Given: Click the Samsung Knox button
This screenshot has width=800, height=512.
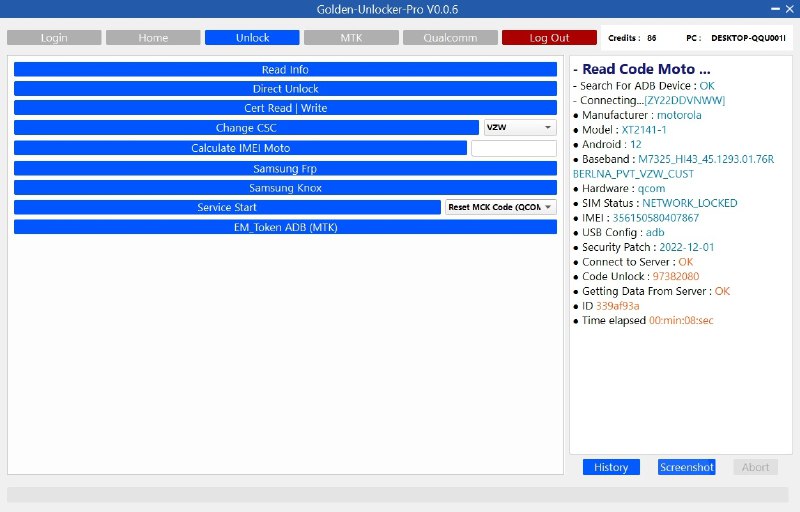Looking at the screenshot, I should pyautogui.click(x=285, y=188).
